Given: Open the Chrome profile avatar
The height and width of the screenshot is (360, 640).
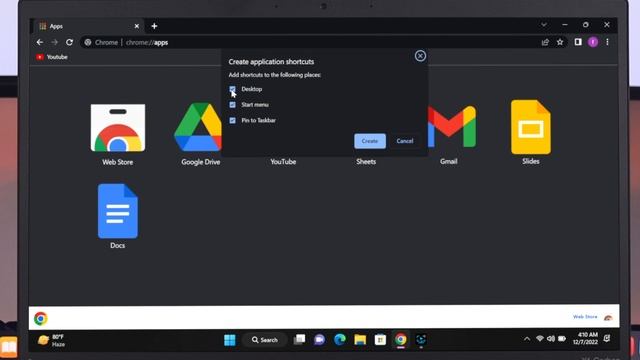Looking at the screenshot, I should 593,42.
